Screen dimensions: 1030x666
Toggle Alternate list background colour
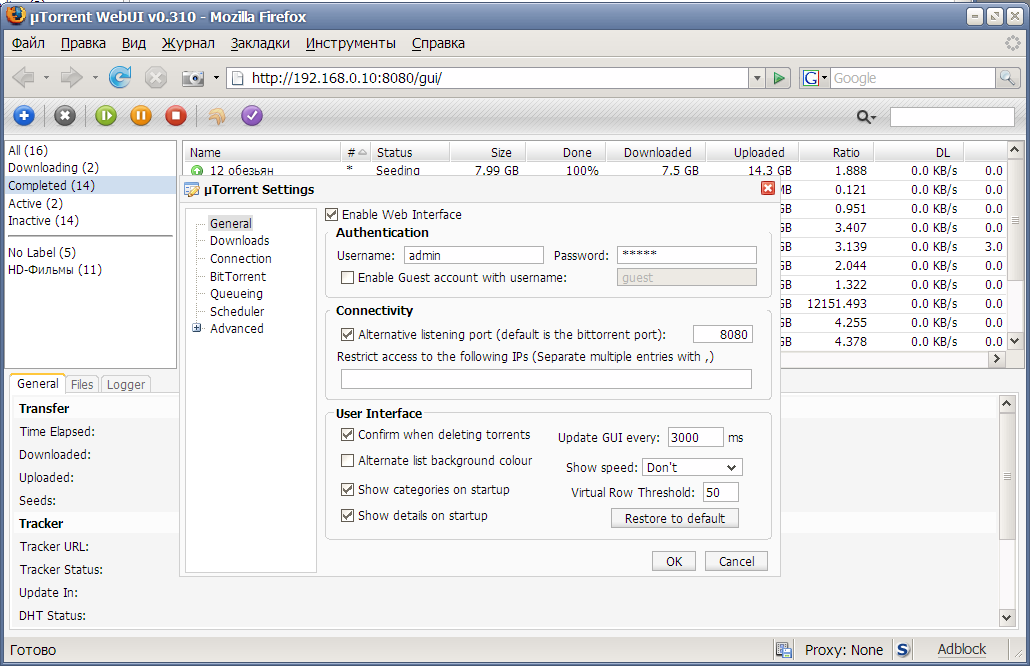click(x=348, y=461)
